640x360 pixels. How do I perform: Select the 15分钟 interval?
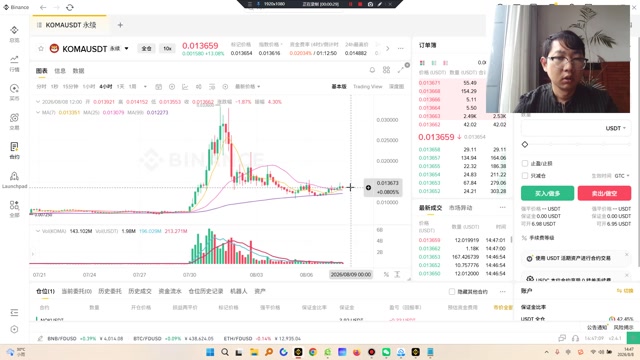71,87
